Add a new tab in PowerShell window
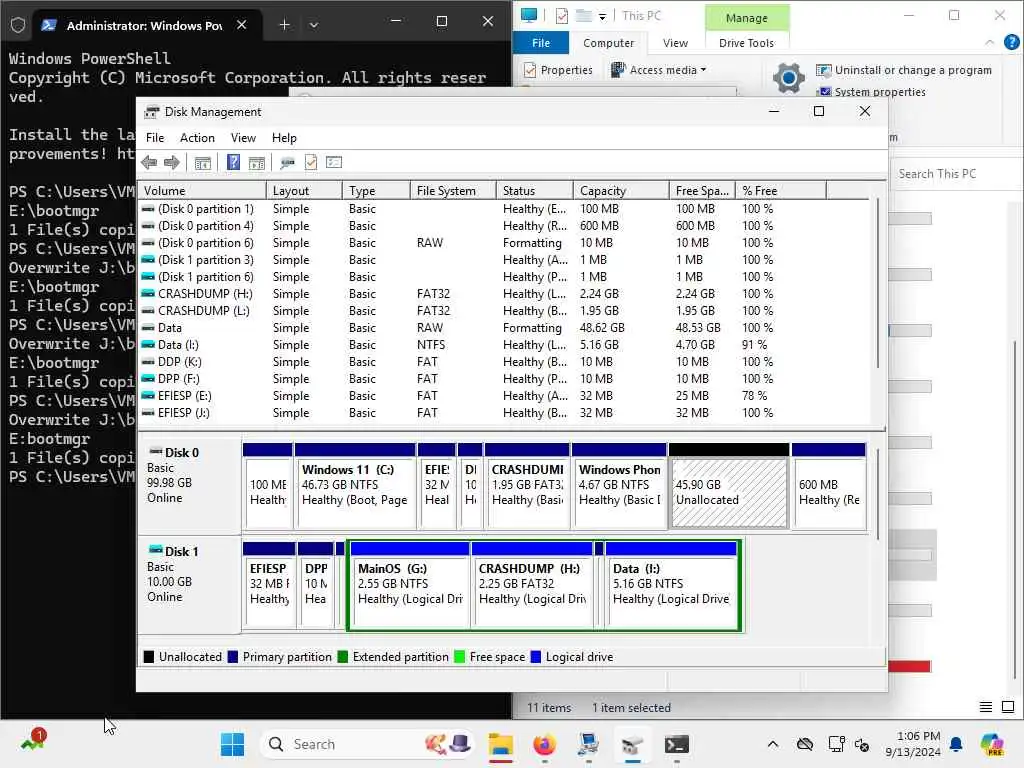Viewport: 1024px width, 768px height. [284, 25]
